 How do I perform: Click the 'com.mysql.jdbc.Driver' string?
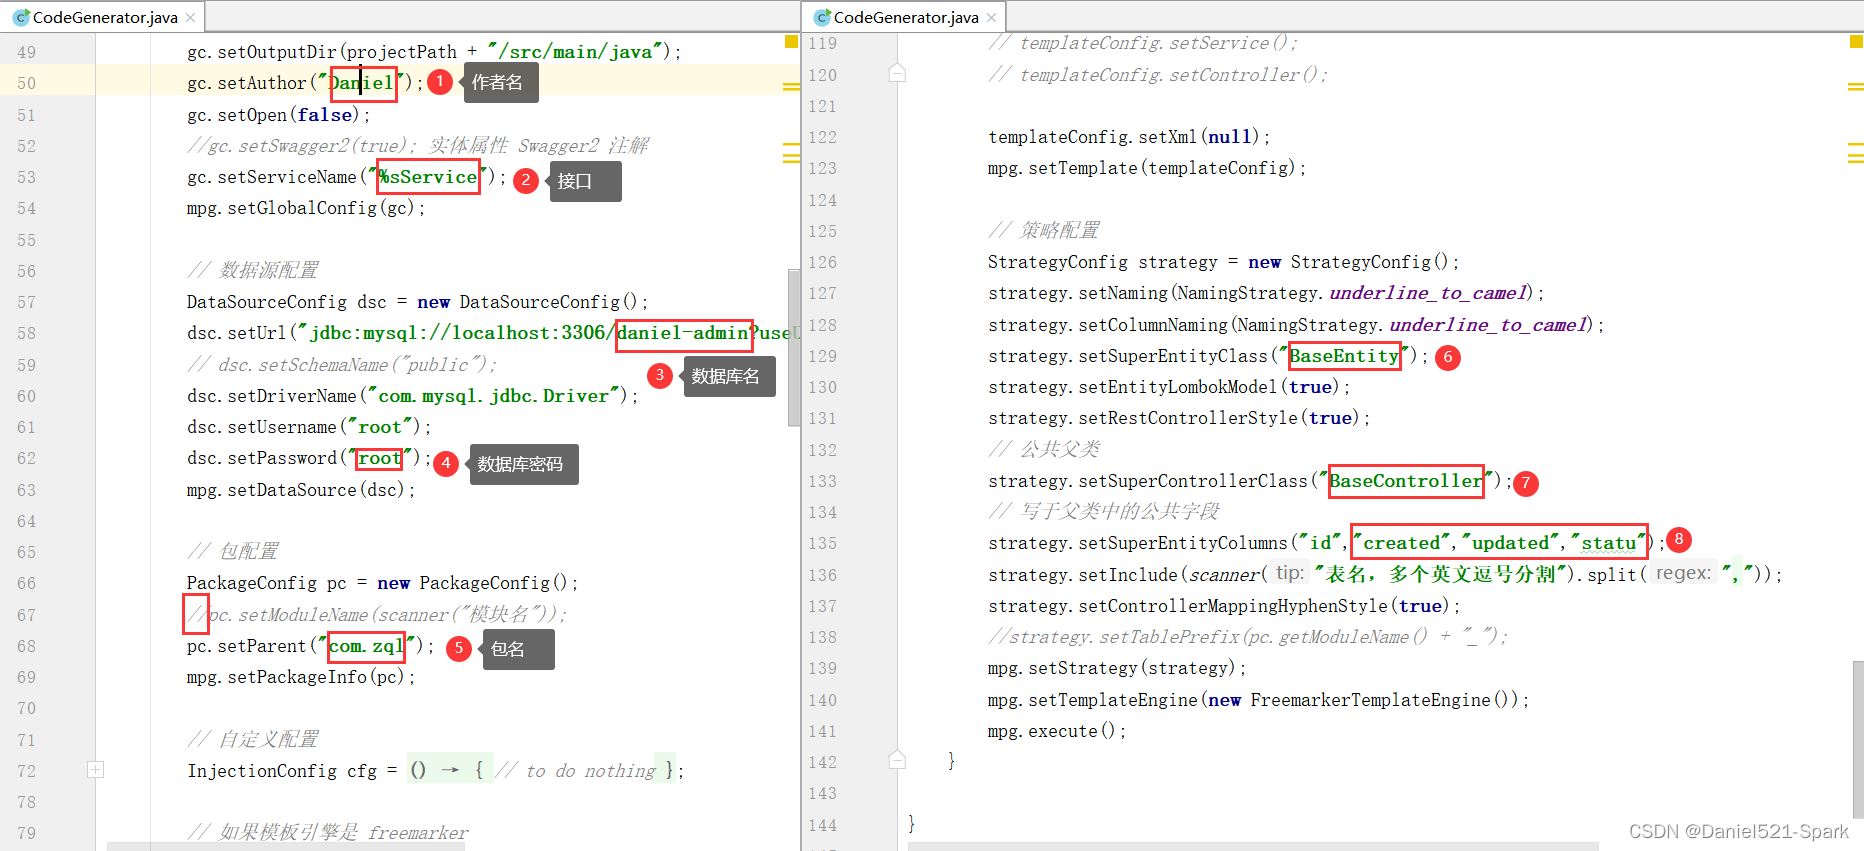[x=493, y=396]
